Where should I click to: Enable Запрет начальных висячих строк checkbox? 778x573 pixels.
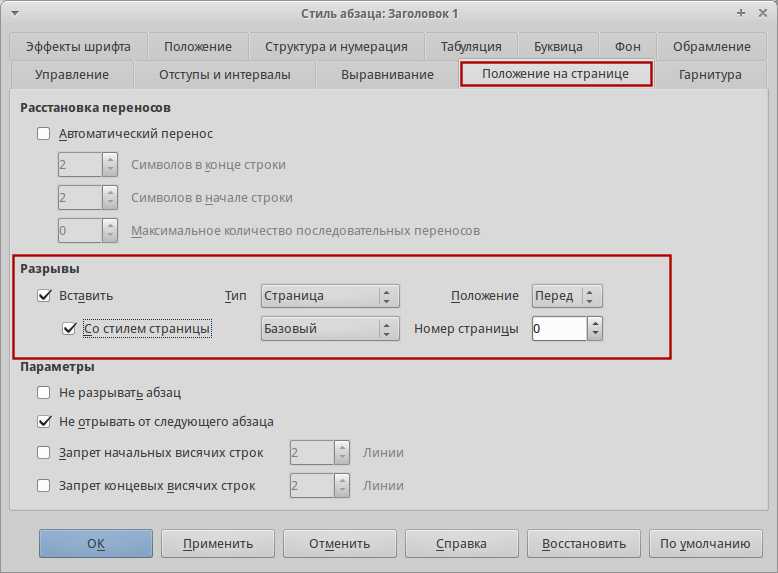point(44,452)
